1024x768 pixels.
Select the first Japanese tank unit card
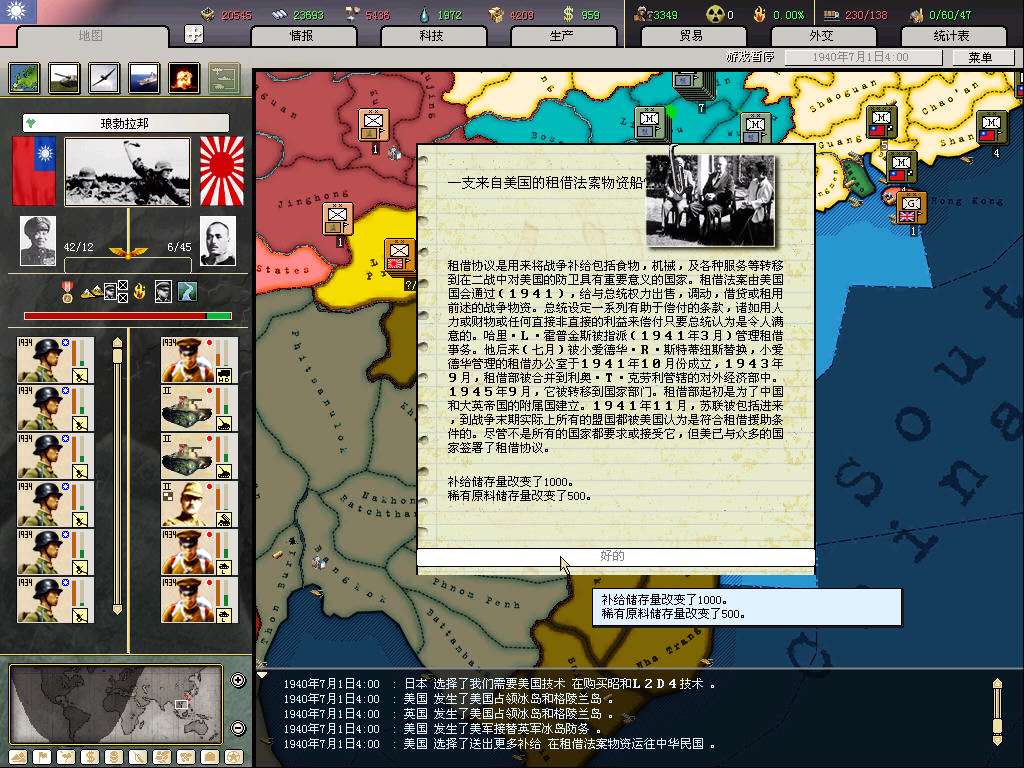(x=200, y=408)
